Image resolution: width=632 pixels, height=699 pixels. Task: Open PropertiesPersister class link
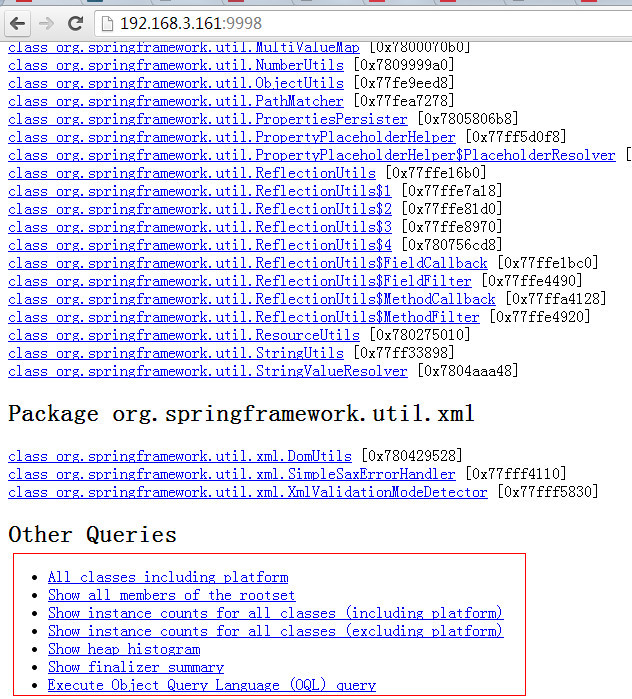pos(208,119)
